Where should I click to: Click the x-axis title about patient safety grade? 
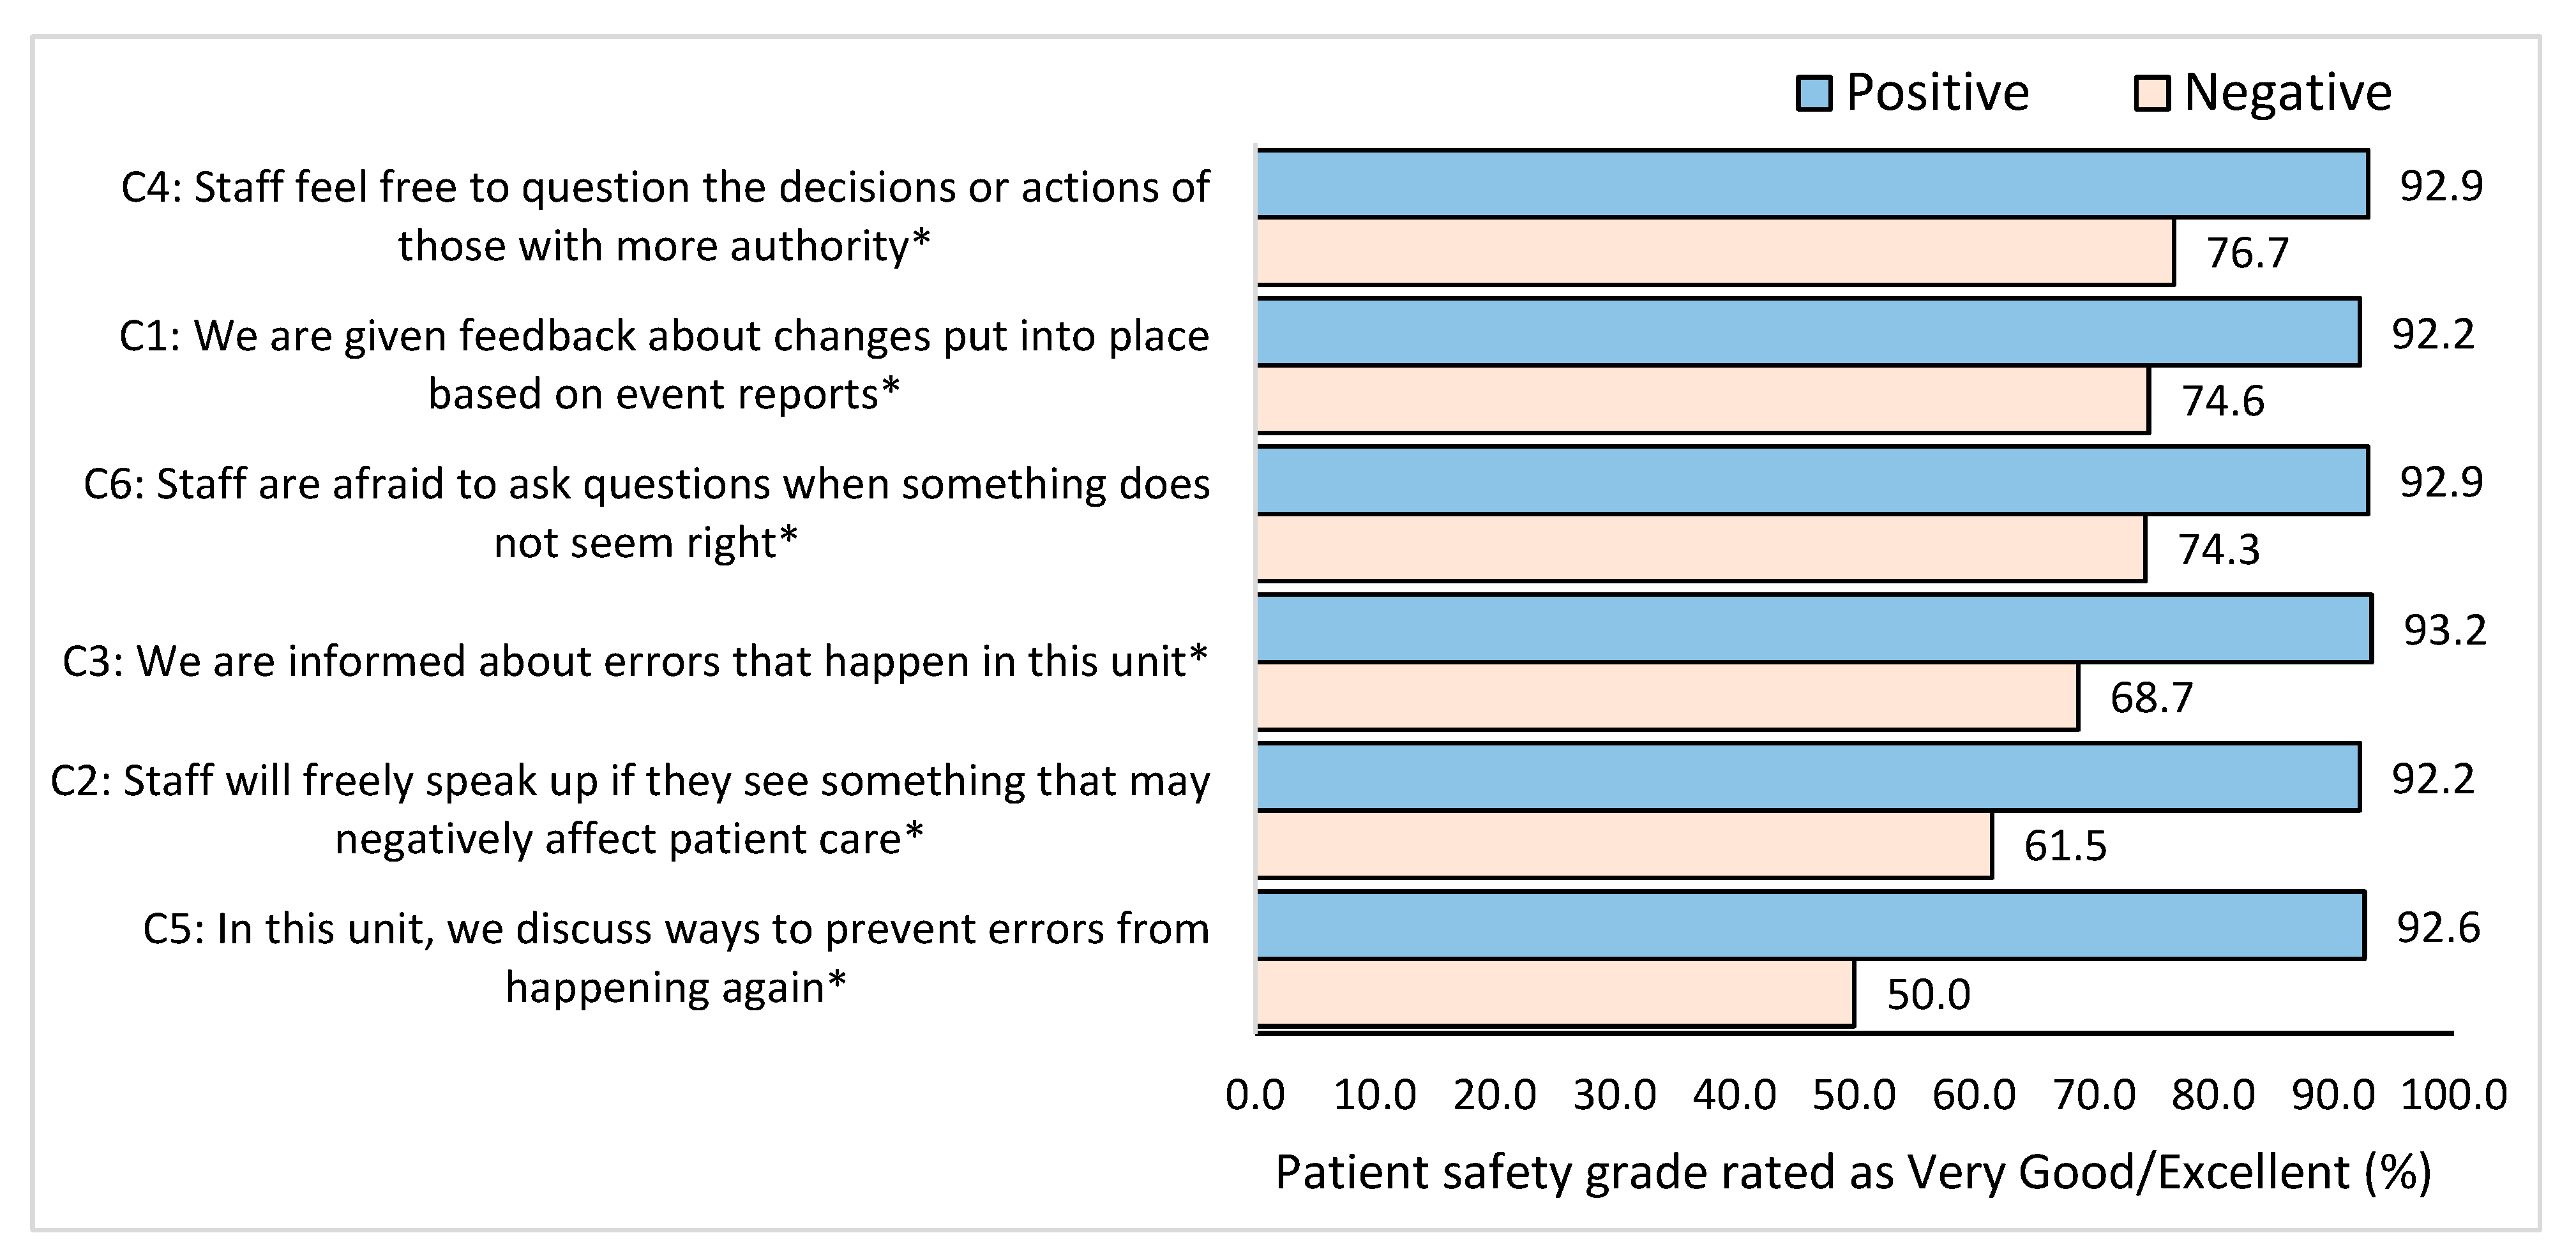pos(1853,1172)
